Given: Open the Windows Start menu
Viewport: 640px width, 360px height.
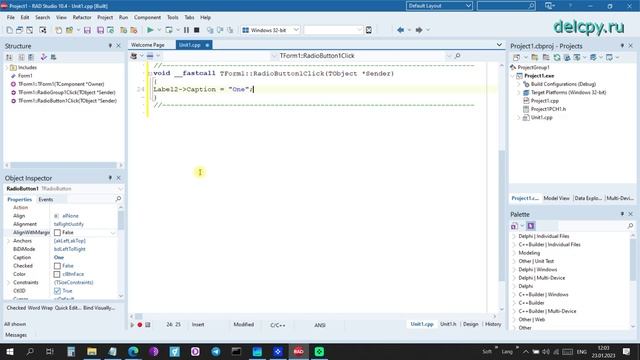Looking at the screenshot, I should (x=9, y=351).
